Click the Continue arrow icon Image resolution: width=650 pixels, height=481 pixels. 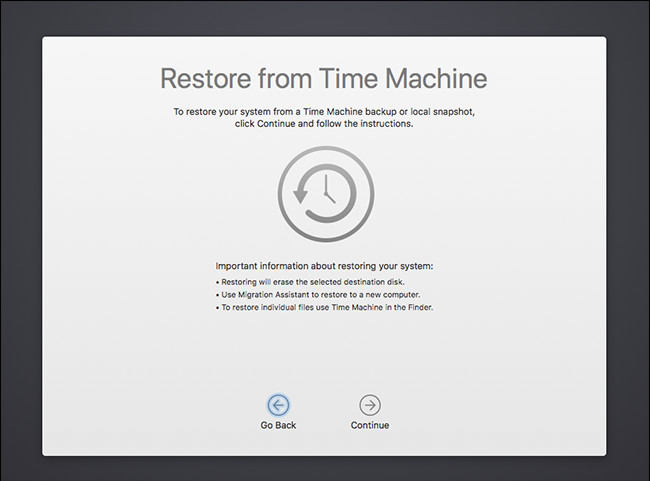pyautogui.click(x=370, y=405)
